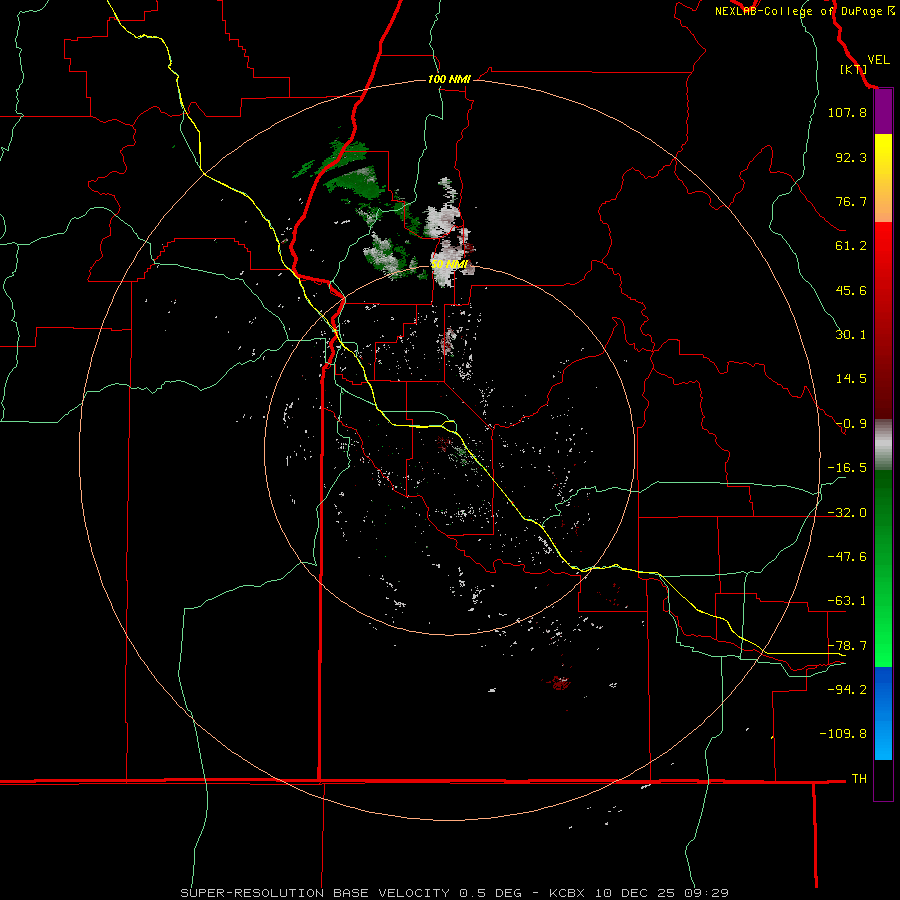Click the -16.5 velocity scale value
Screen dimensions: 900x900
click(847, 468)
